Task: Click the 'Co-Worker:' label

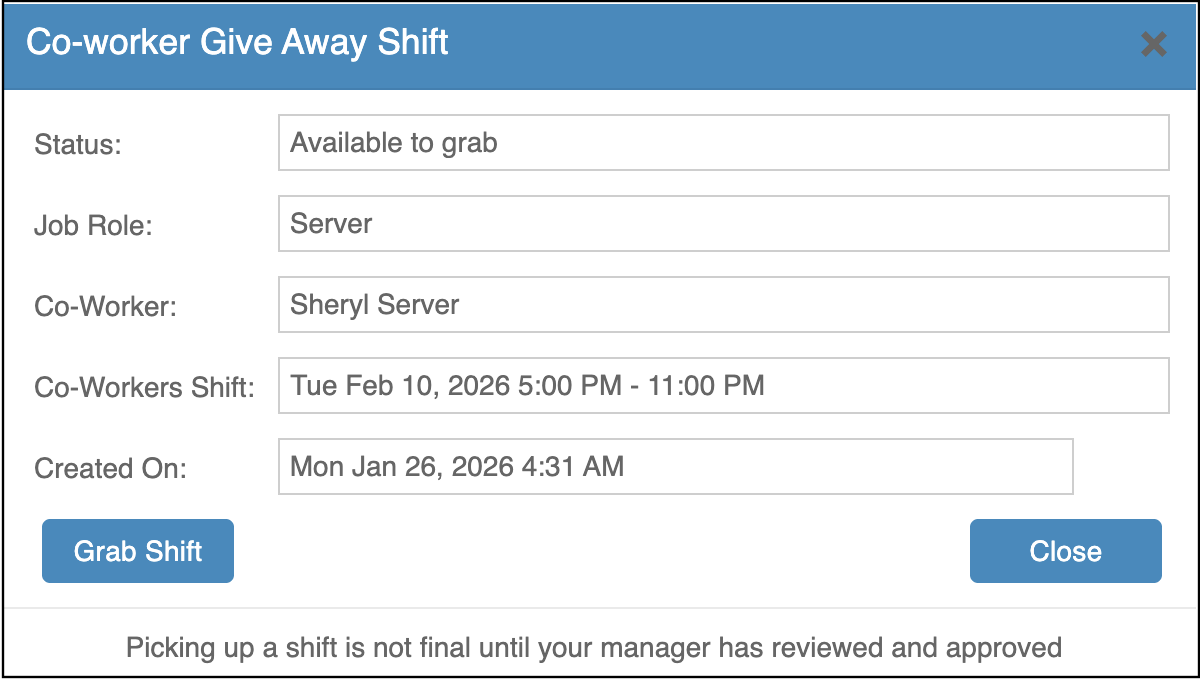Action: pos(105,307)
